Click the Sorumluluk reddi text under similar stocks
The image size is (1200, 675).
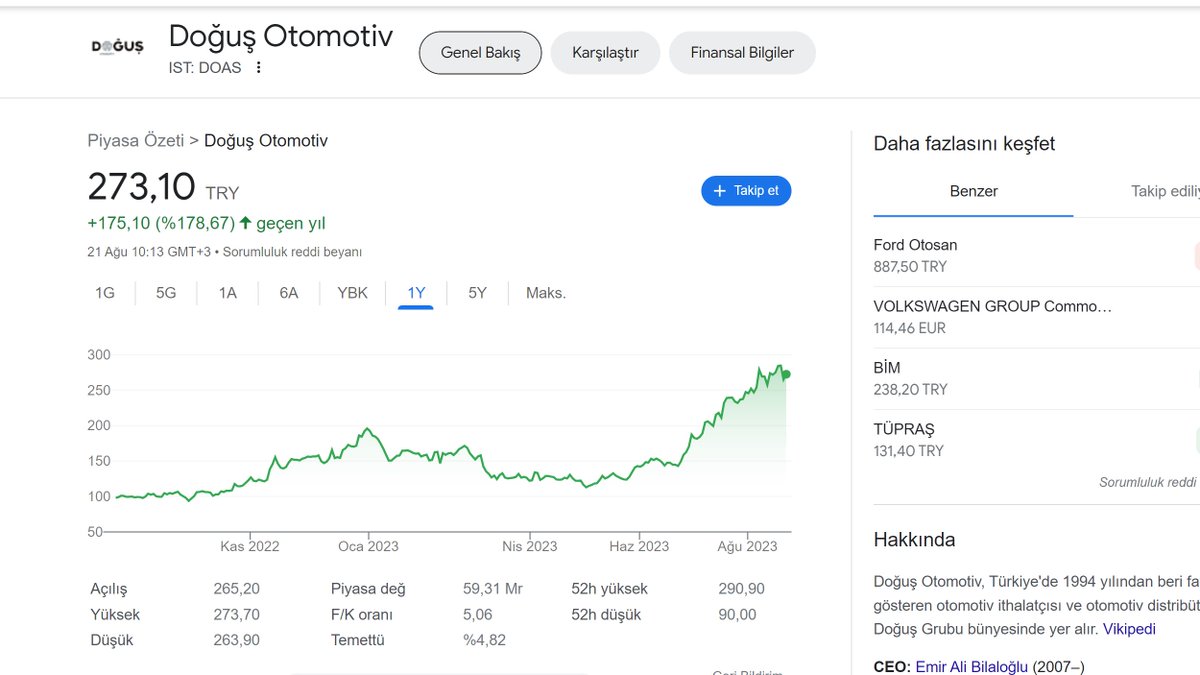1148,482
